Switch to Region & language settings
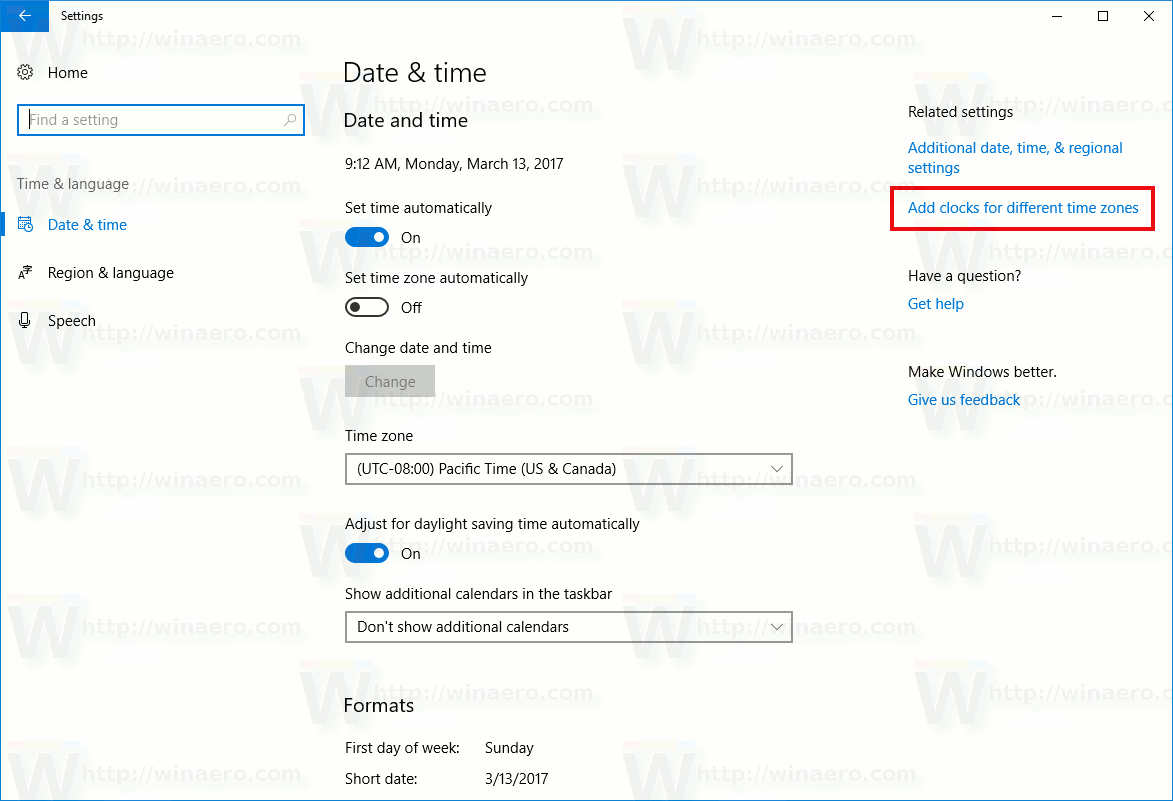The width and height of the screenshot is (1173, 801). tap(108, 272)
